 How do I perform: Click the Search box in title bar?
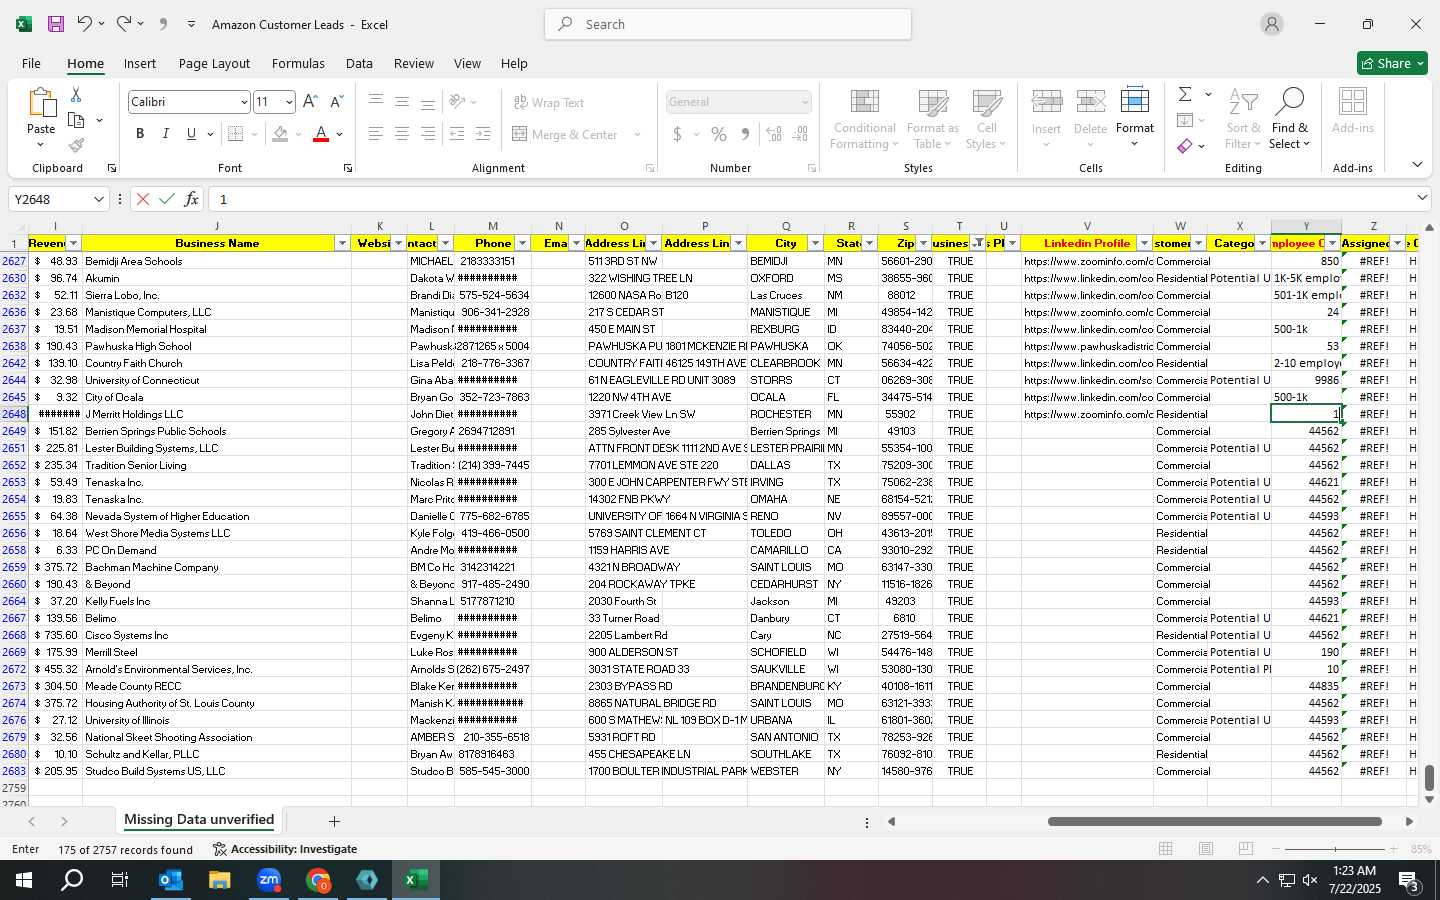point(728,24)
